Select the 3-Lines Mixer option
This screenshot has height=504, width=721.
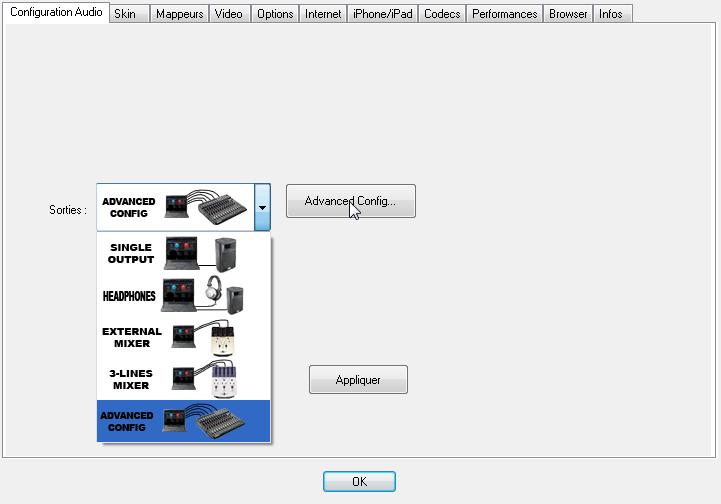pos(184,379)
